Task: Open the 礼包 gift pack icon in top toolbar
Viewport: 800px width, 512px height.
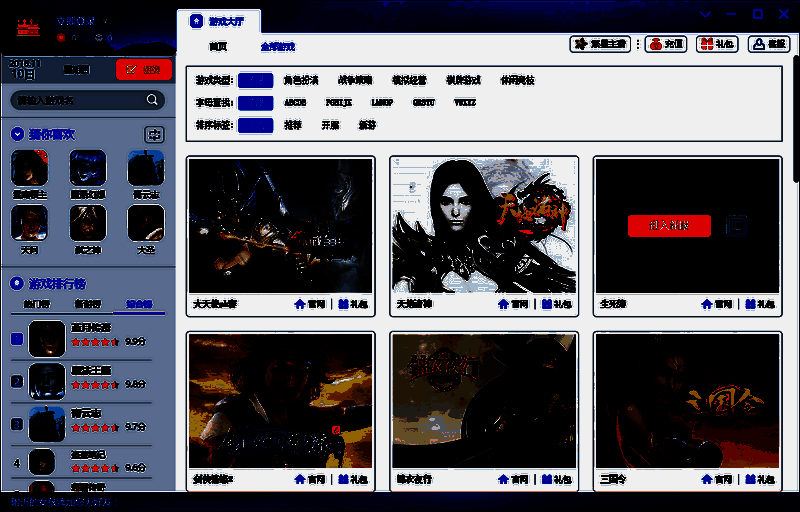Action: [716, 44]
